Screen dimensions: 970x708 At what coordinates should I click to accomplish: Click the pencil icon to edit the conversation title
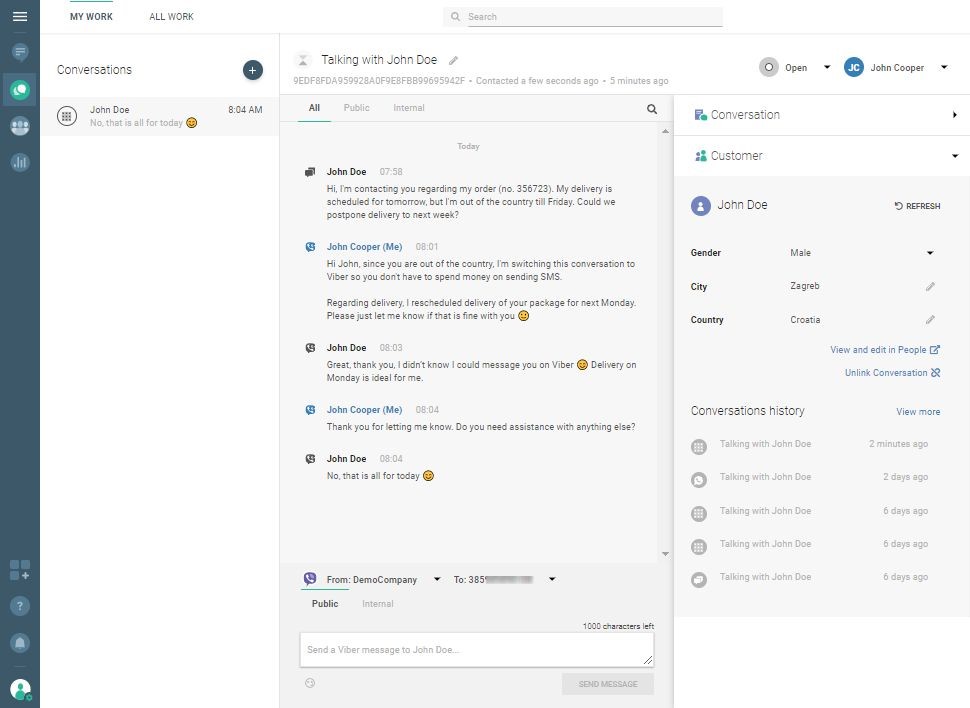[453, 61]
